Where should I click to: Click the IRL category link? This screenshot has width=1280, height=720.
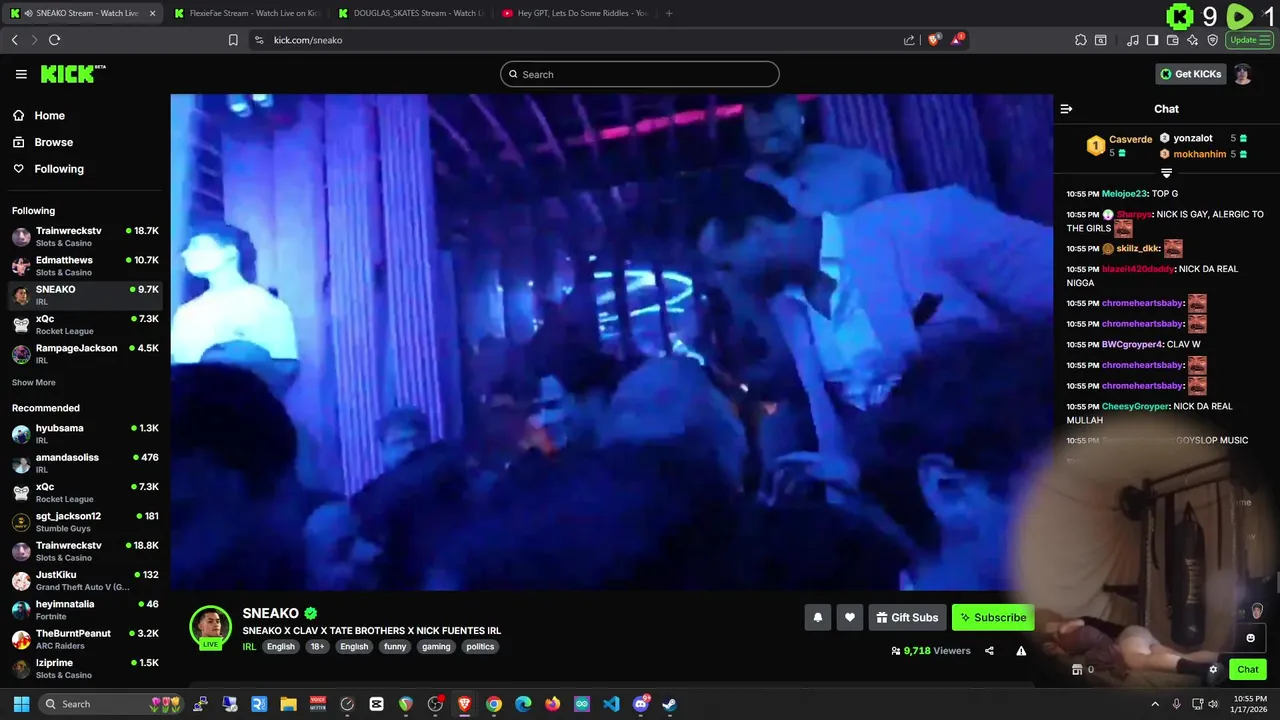(249, 647)
